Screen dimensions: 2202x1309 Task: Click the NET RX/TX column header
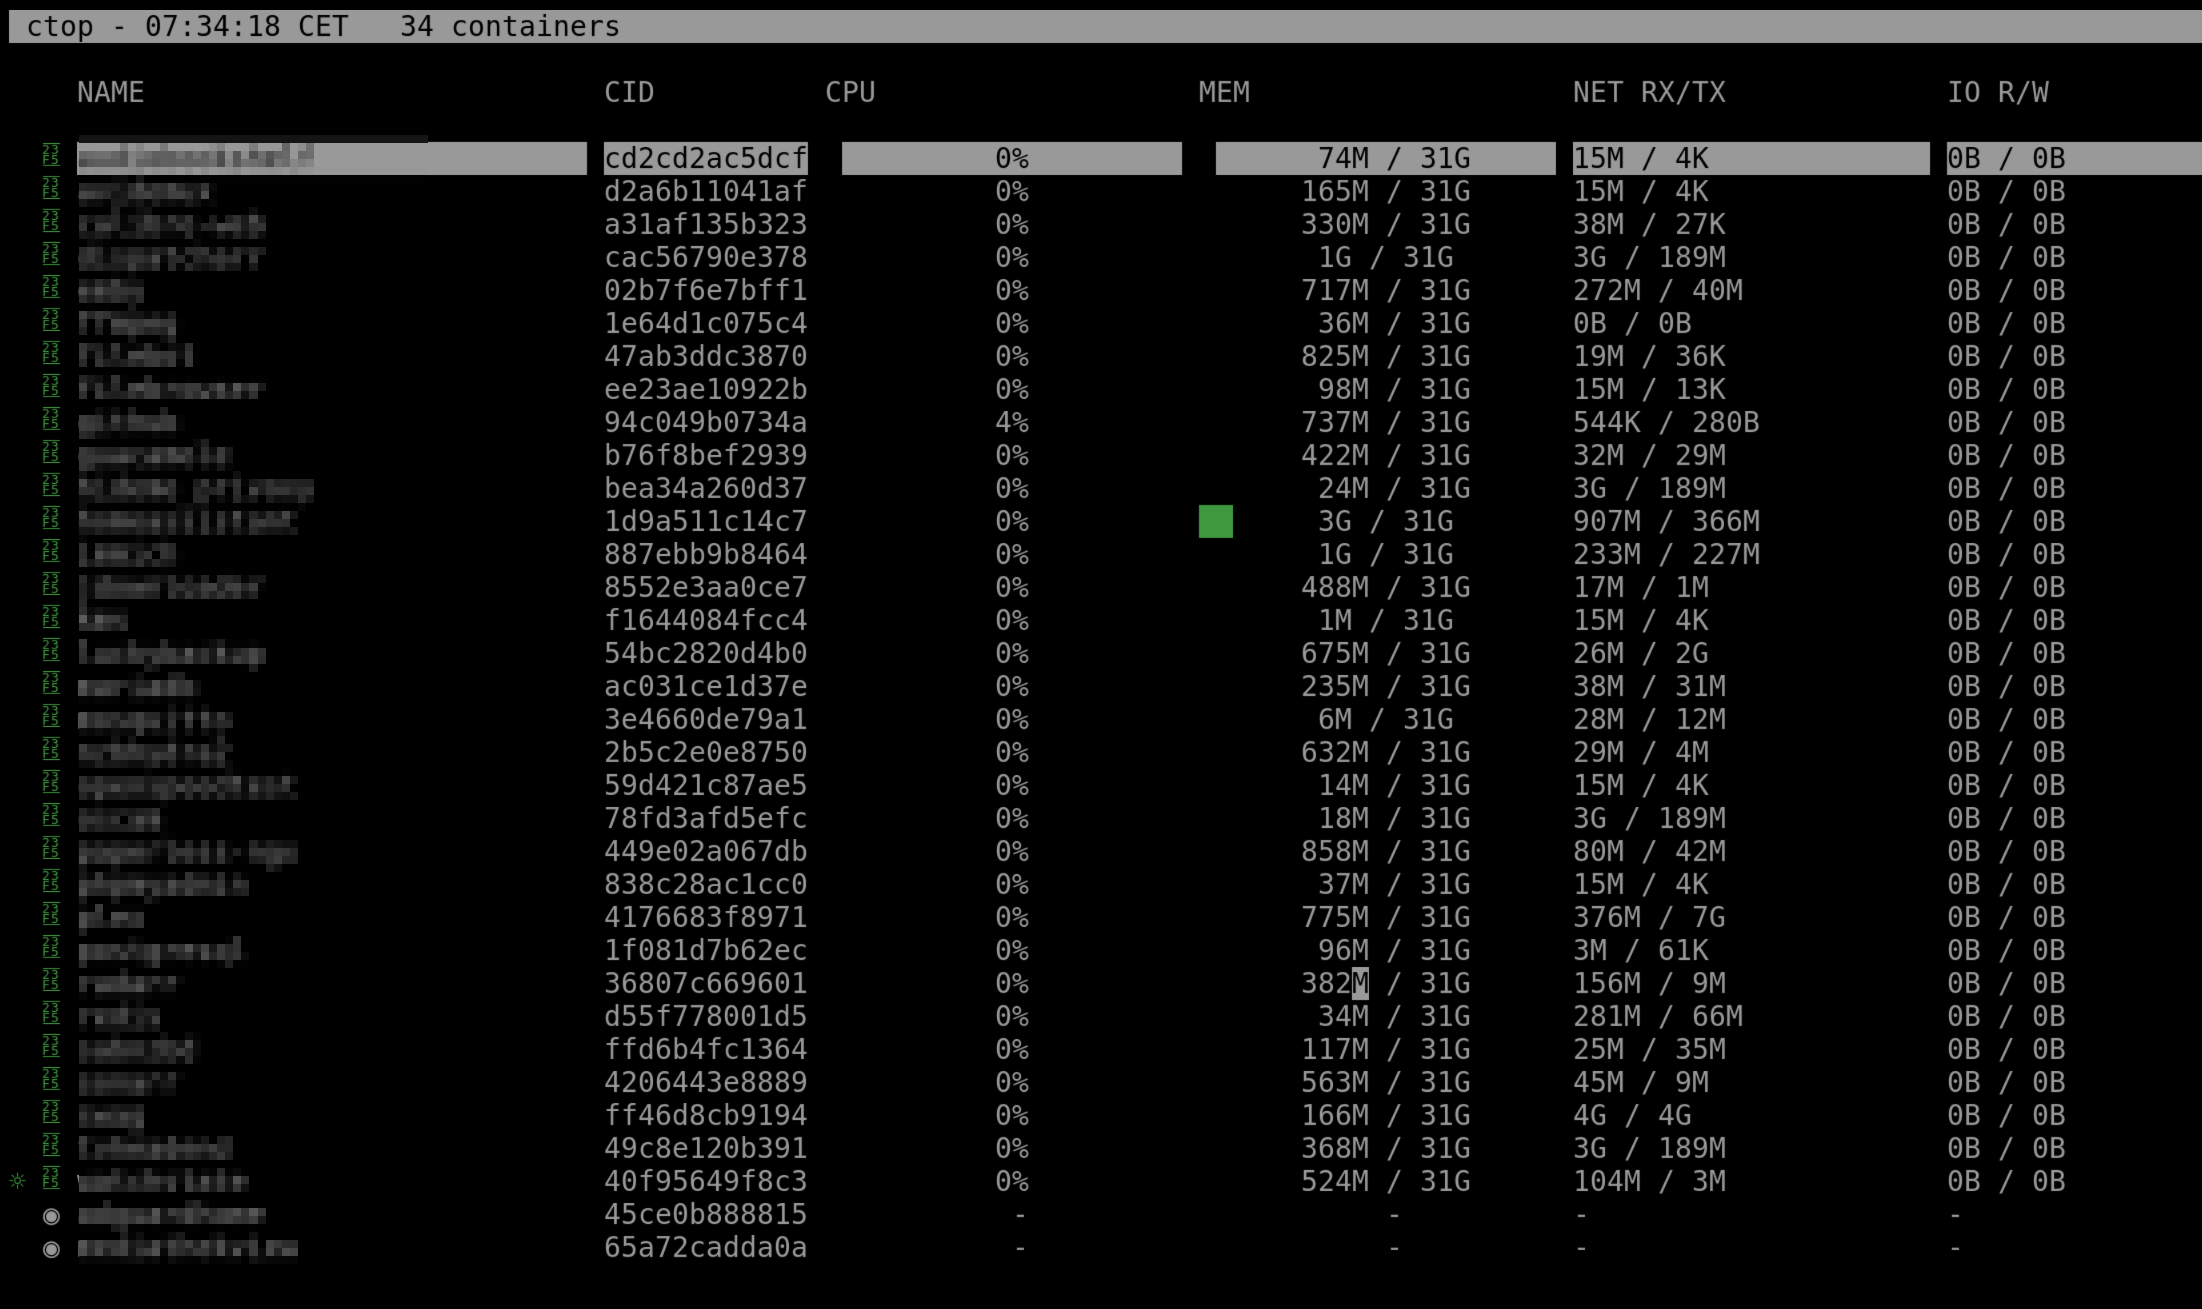tap(1648, 92)
